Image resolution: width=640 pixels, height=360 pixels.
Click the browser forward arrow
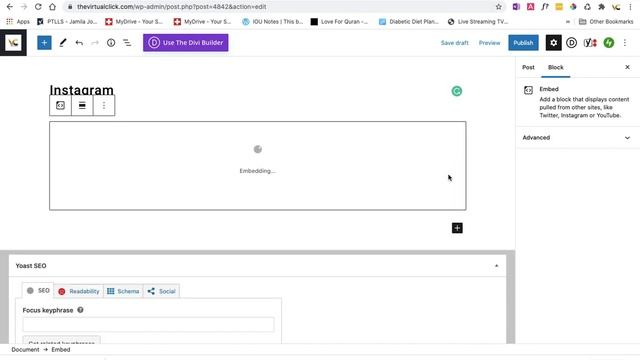pyautogui.click(x=24, y=7)
